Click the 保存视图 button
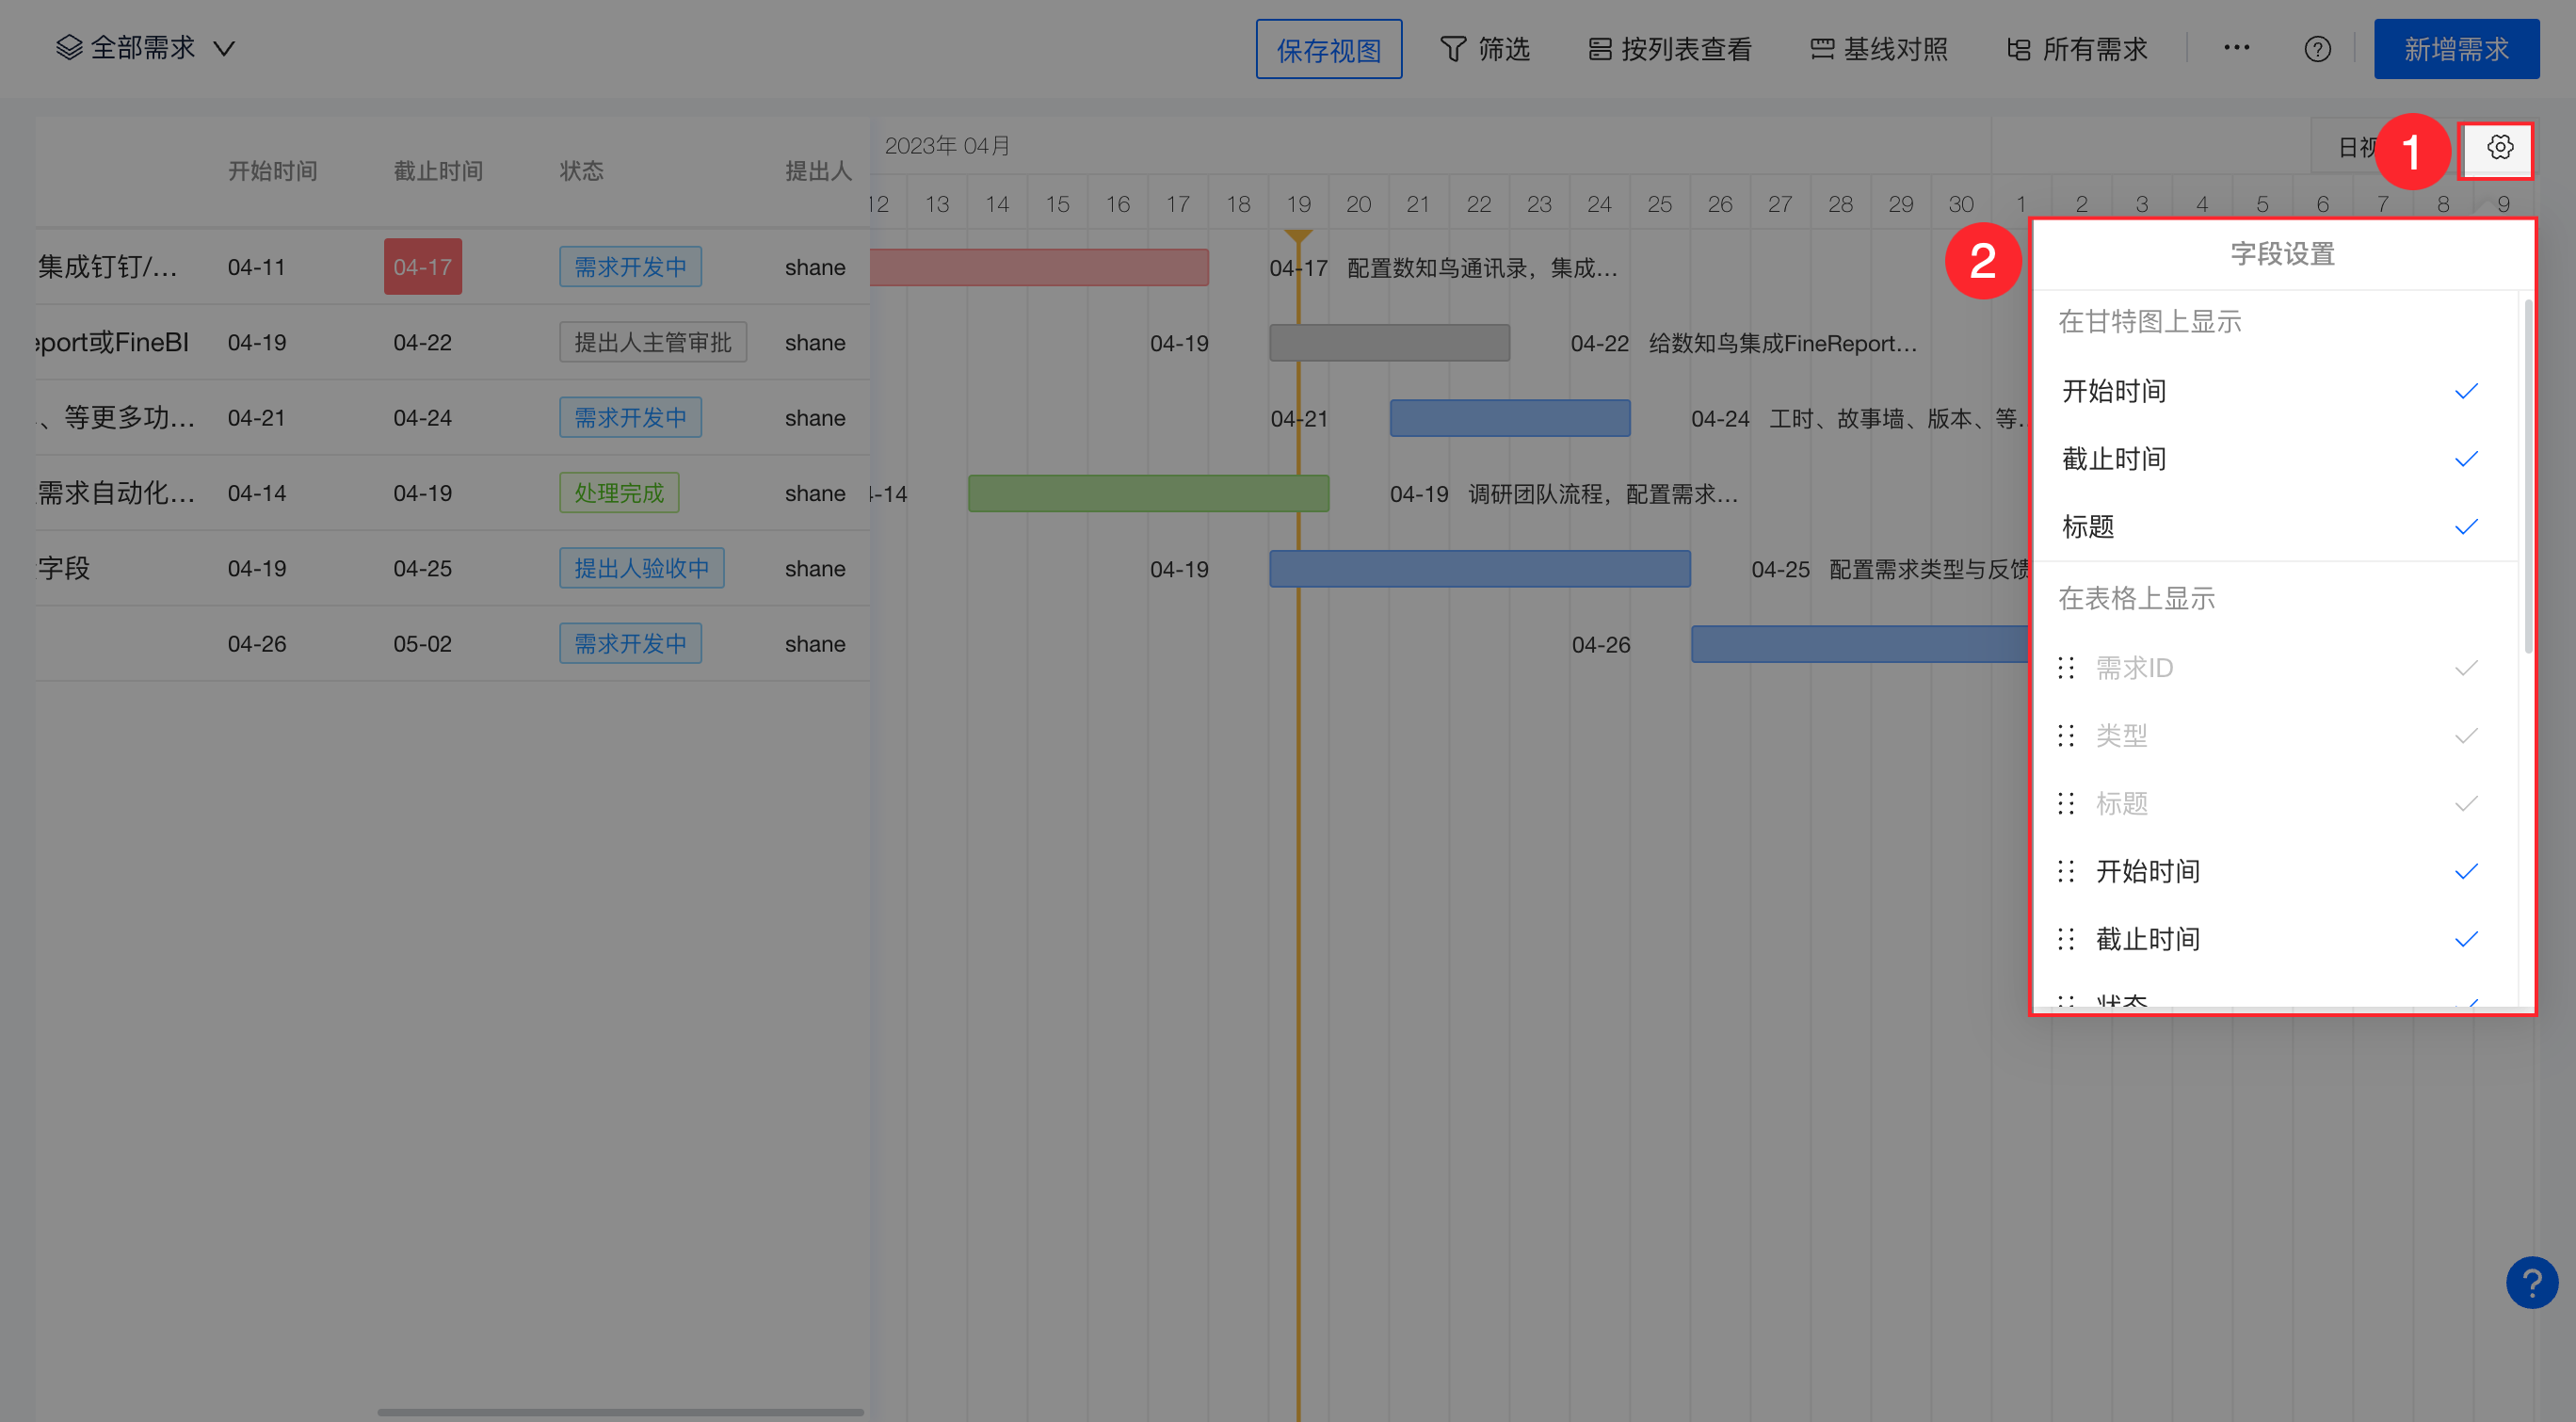This screenshot has width=2576, height=1422. (1328, 49)
